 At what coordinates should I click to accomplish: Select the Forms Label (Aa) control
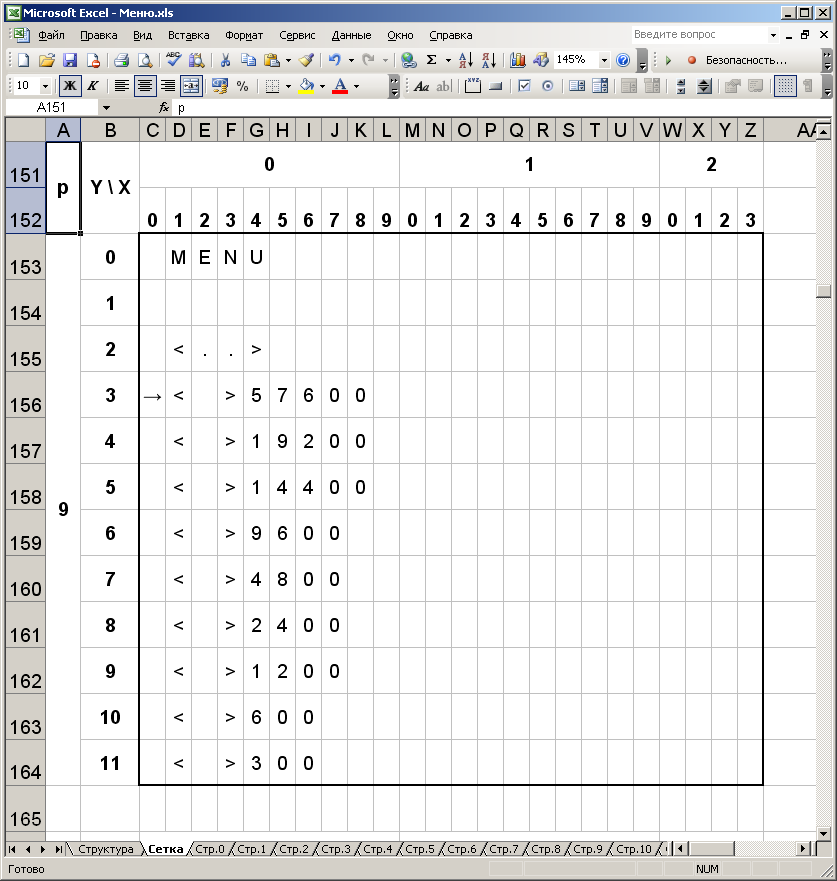pyautogui.click(x=421, y=86)
